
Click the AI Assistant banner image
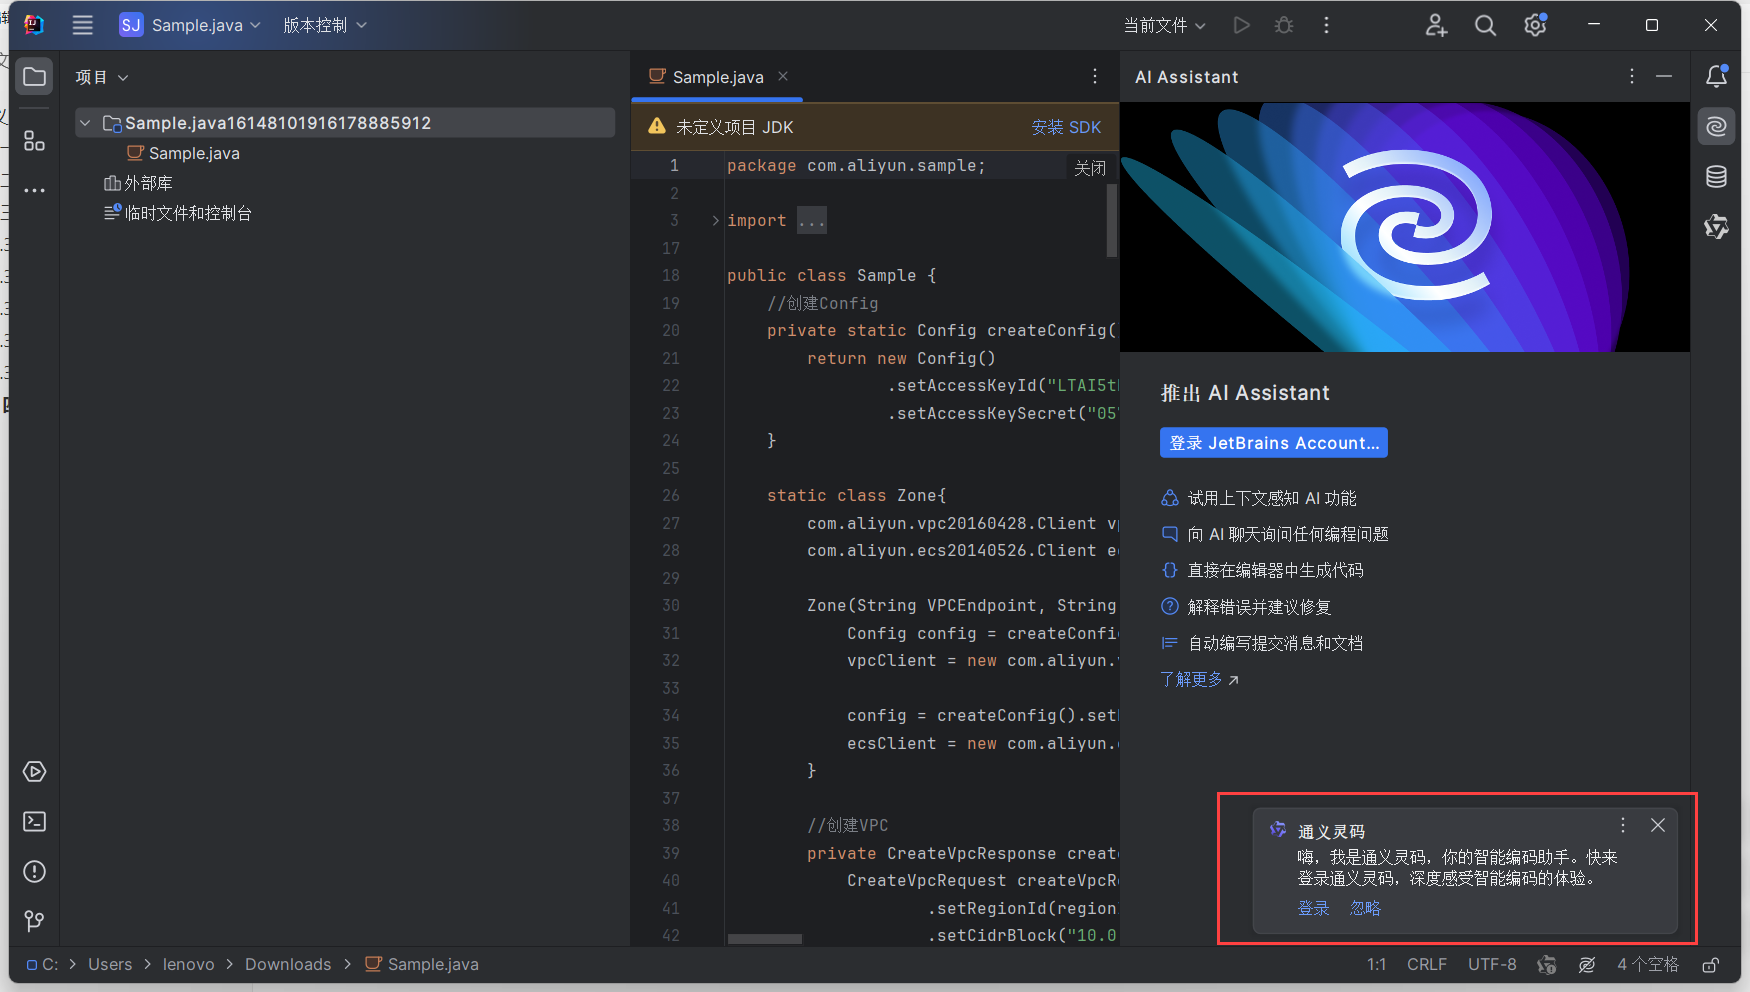click(1405, 227)
